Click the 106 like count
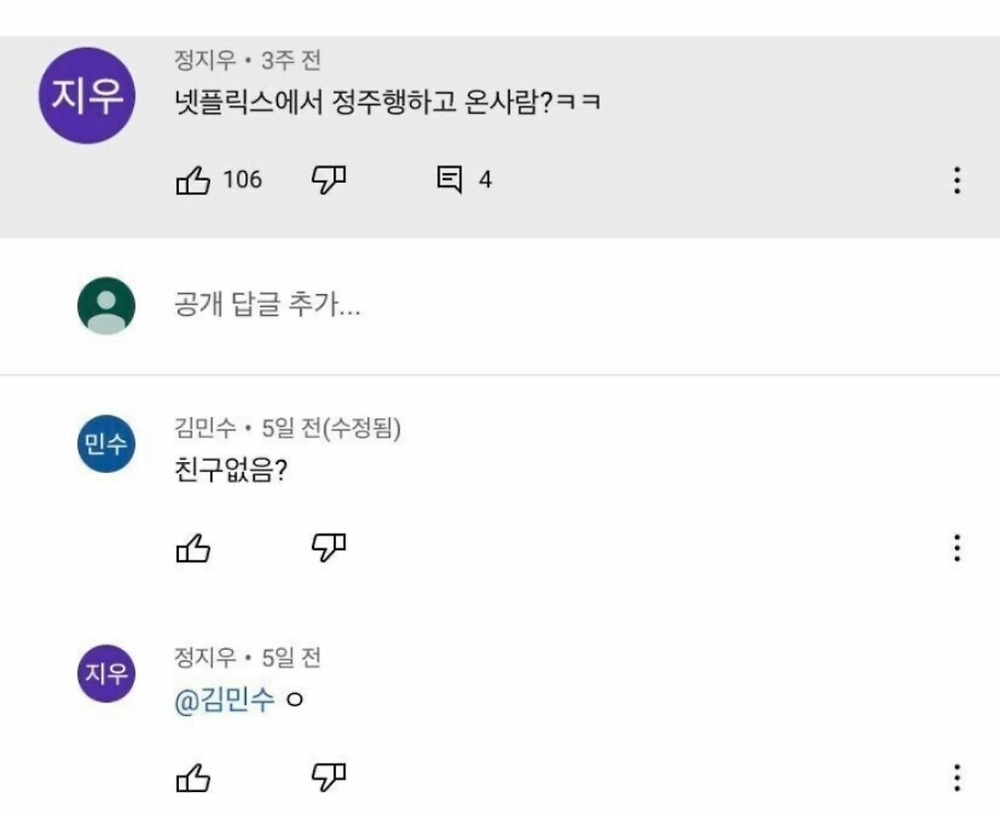This screenshot has width=1000, height=833. click(x=242, y=180)
